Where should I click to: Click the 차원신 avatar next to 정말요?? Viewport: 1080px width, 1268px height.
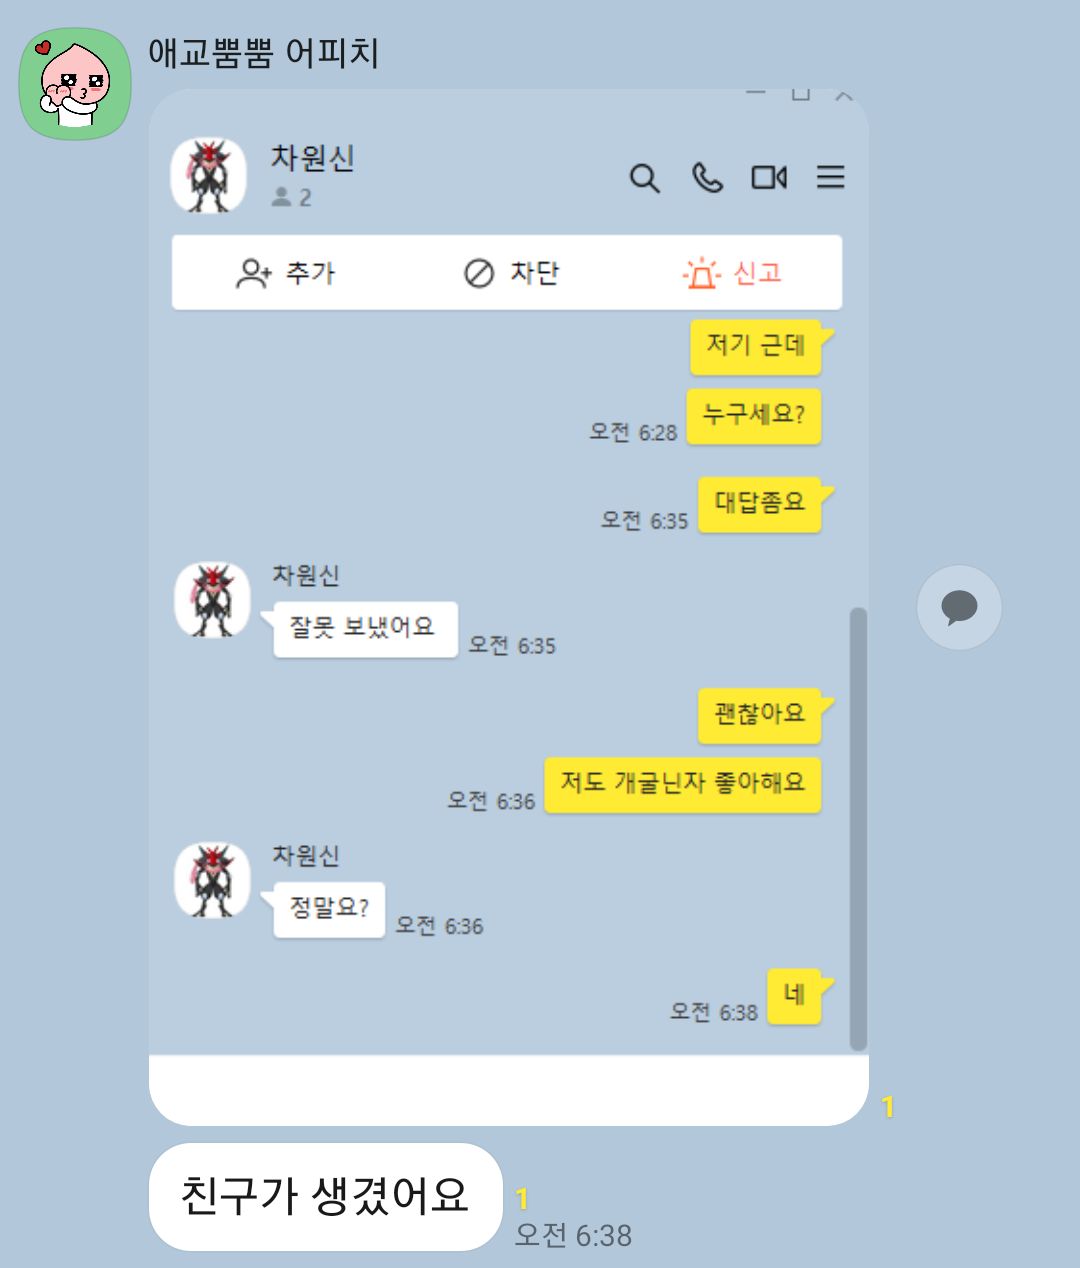click(212, 880)
